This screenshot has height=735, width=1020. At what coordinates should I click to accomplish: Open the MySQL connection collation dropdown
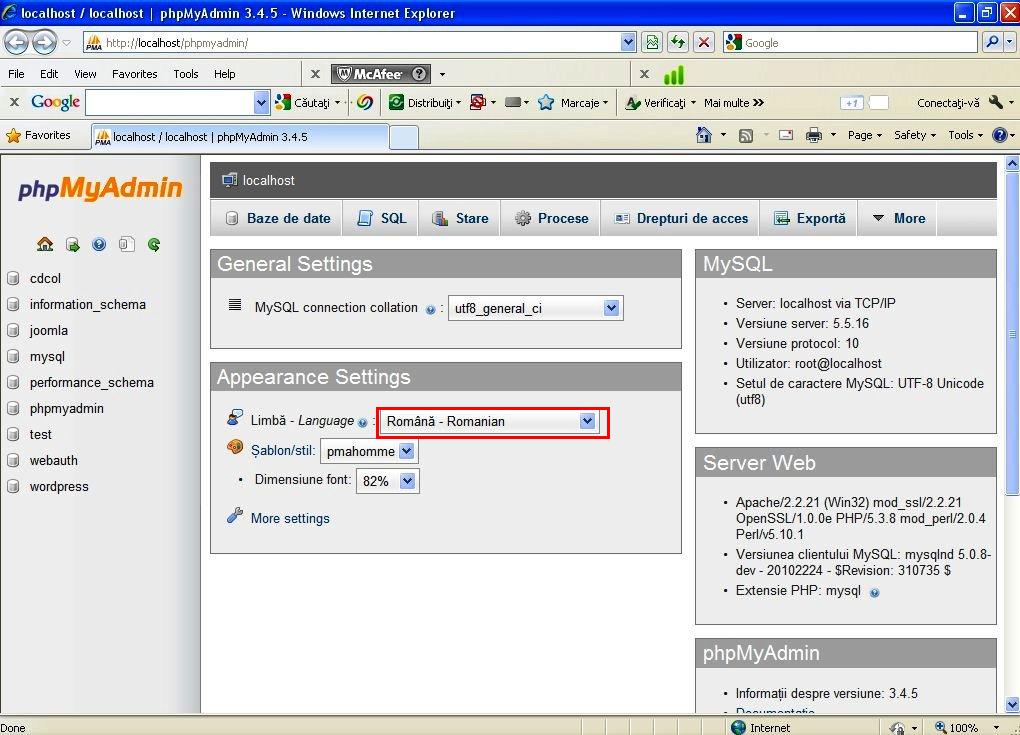[x=535, y=308]
